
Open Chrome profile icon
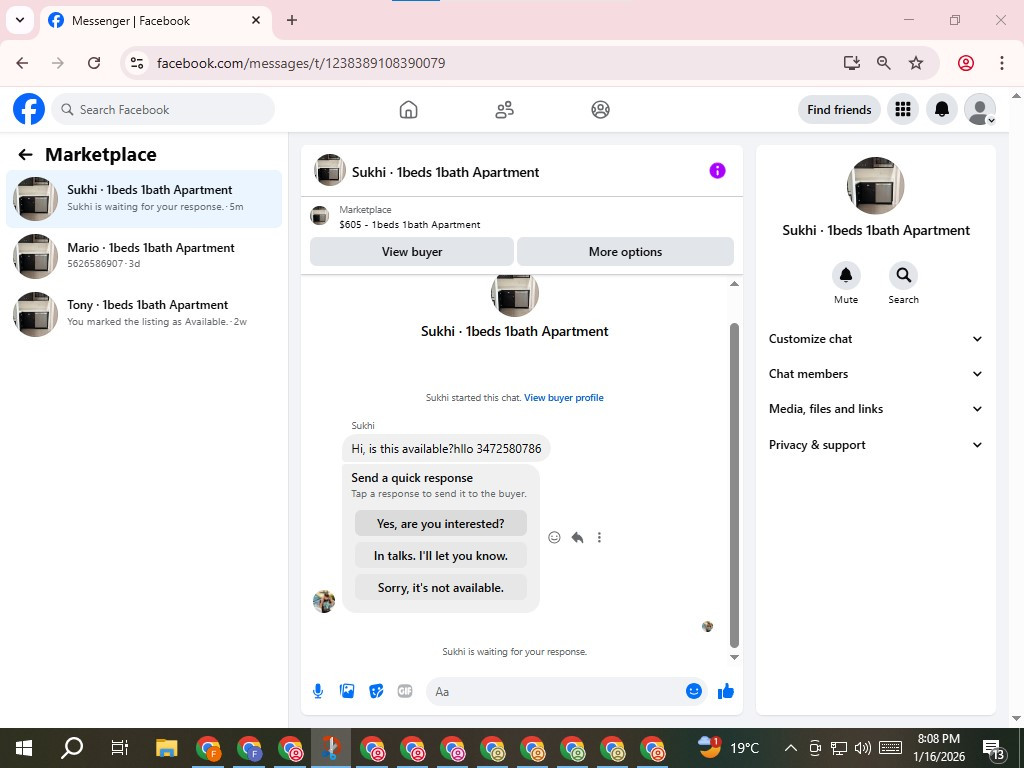click(965, 63)
